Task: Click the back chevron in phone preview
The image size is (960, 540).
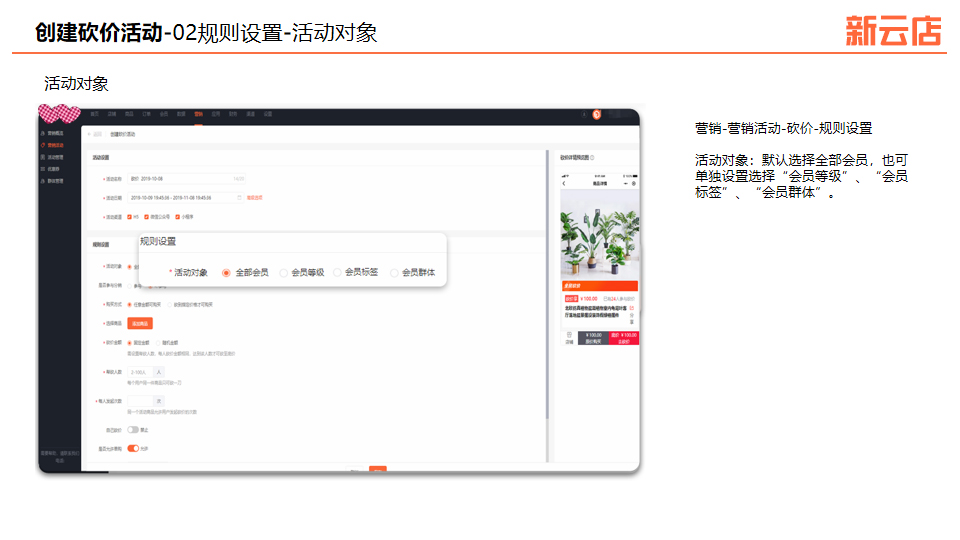Action: 564,184
